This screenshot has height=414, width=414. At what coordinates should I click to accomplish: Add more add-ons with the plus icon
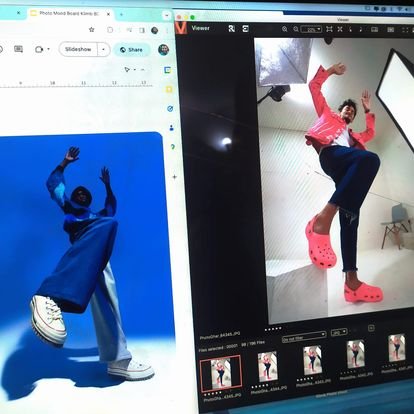tap(174, 177)
